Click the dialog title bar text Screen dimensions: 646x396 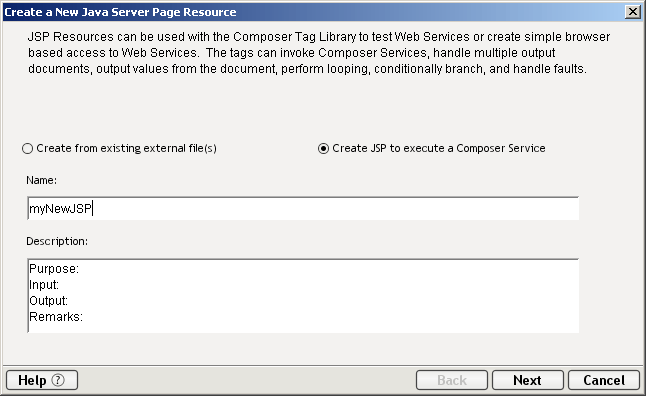click(x=120, y=12)
